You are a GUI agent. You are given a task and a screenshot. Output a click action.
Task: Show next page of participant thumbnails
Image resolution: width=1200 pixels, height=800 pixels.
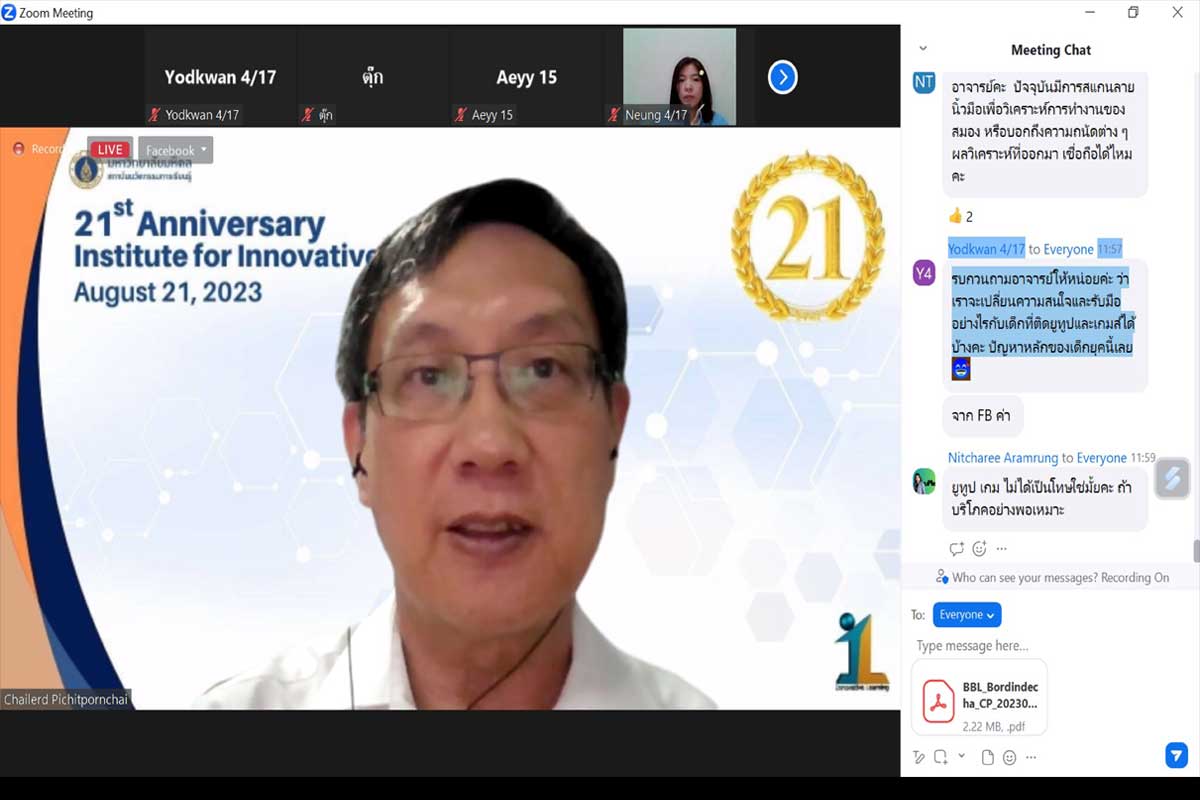782,77
